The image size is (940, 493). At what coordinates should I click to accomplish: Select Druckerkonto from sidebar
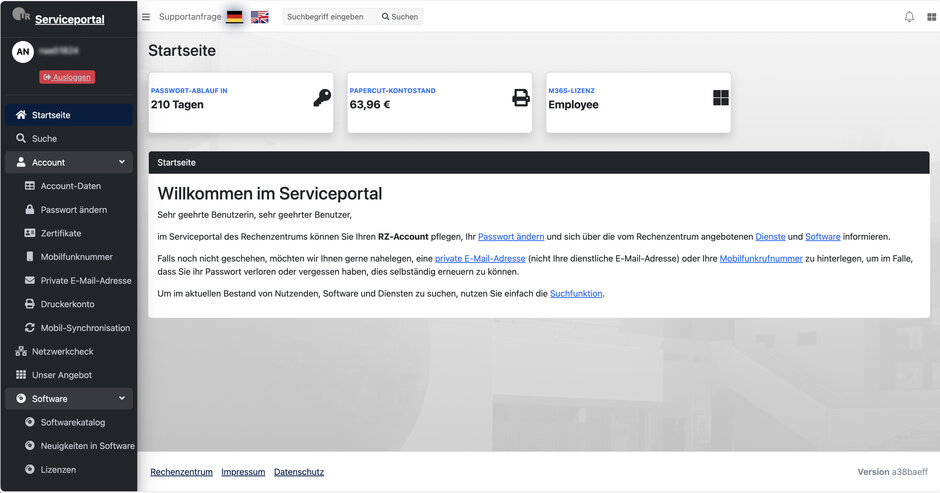pos(67,304)
